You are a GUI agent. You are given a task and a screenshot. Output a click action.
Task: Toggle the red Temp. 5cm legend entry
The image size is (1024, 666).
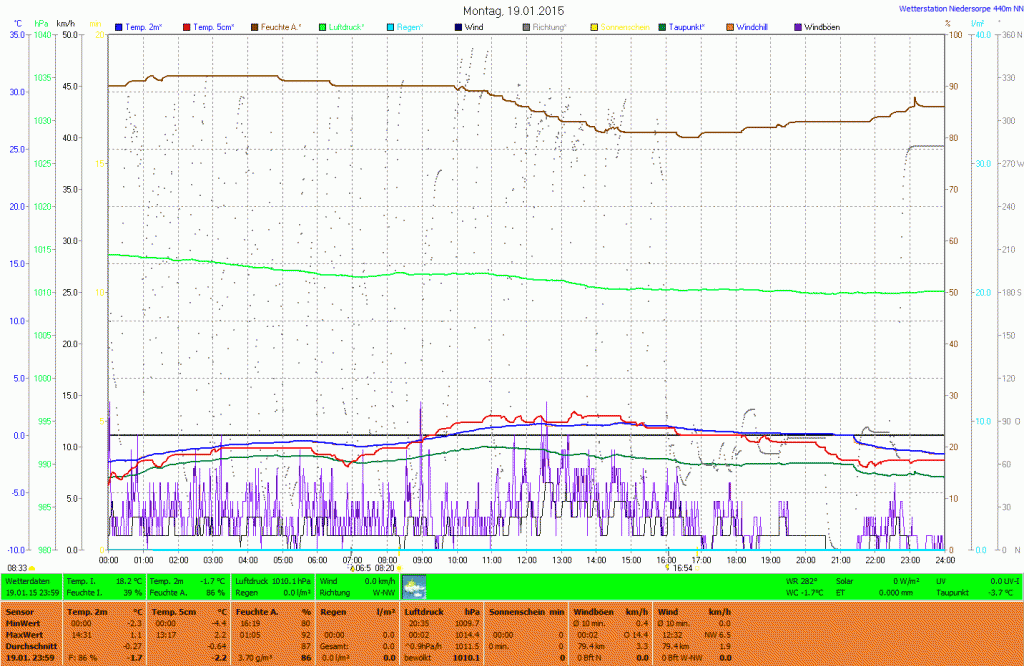click(212, 25)
